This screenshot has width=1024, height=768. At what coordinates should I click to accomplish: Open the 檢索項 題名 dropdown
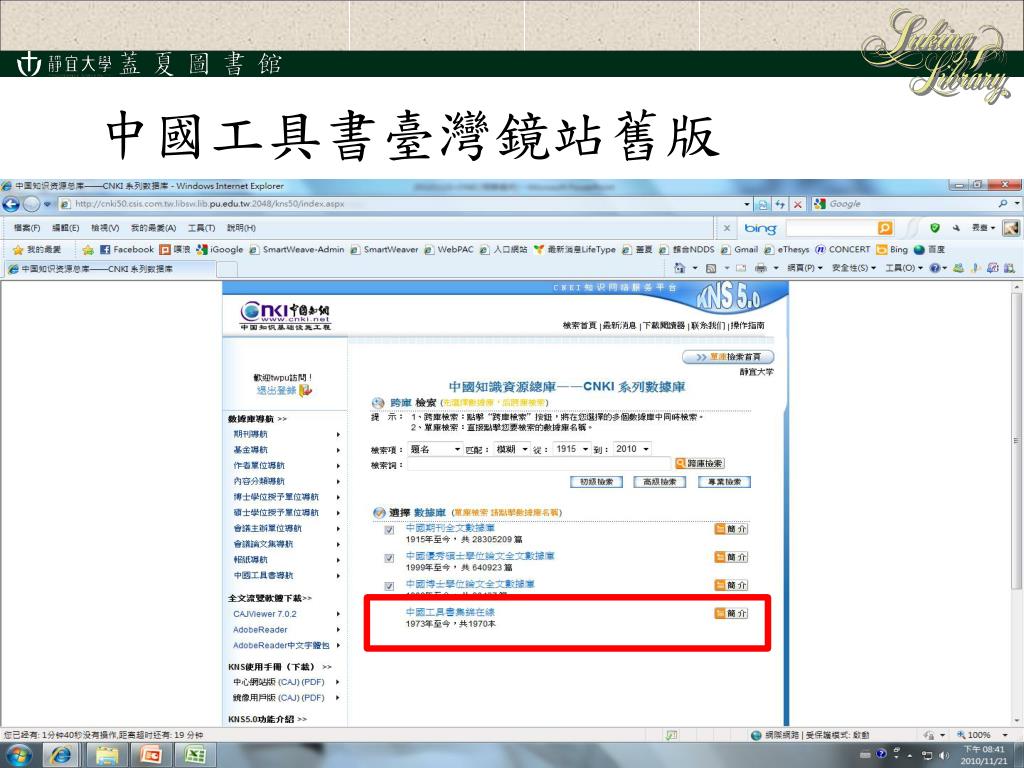point(435,449)
